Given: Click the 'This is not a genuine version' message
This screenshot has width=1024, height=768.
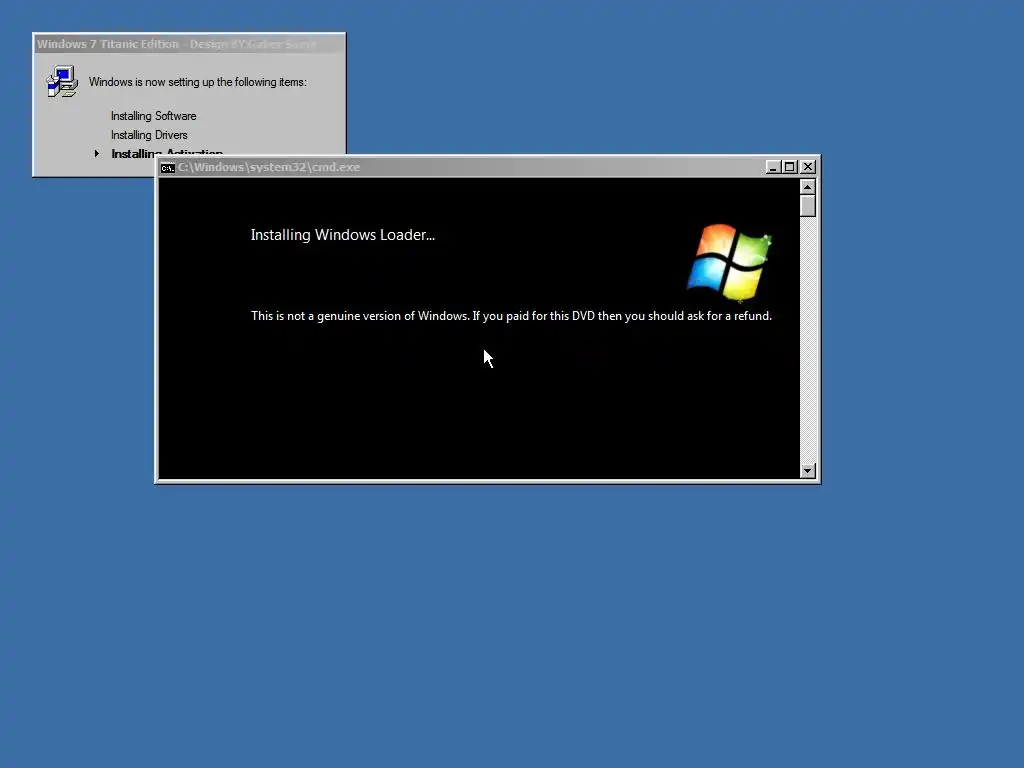Looking at the screenshot, I should [511, 316].
